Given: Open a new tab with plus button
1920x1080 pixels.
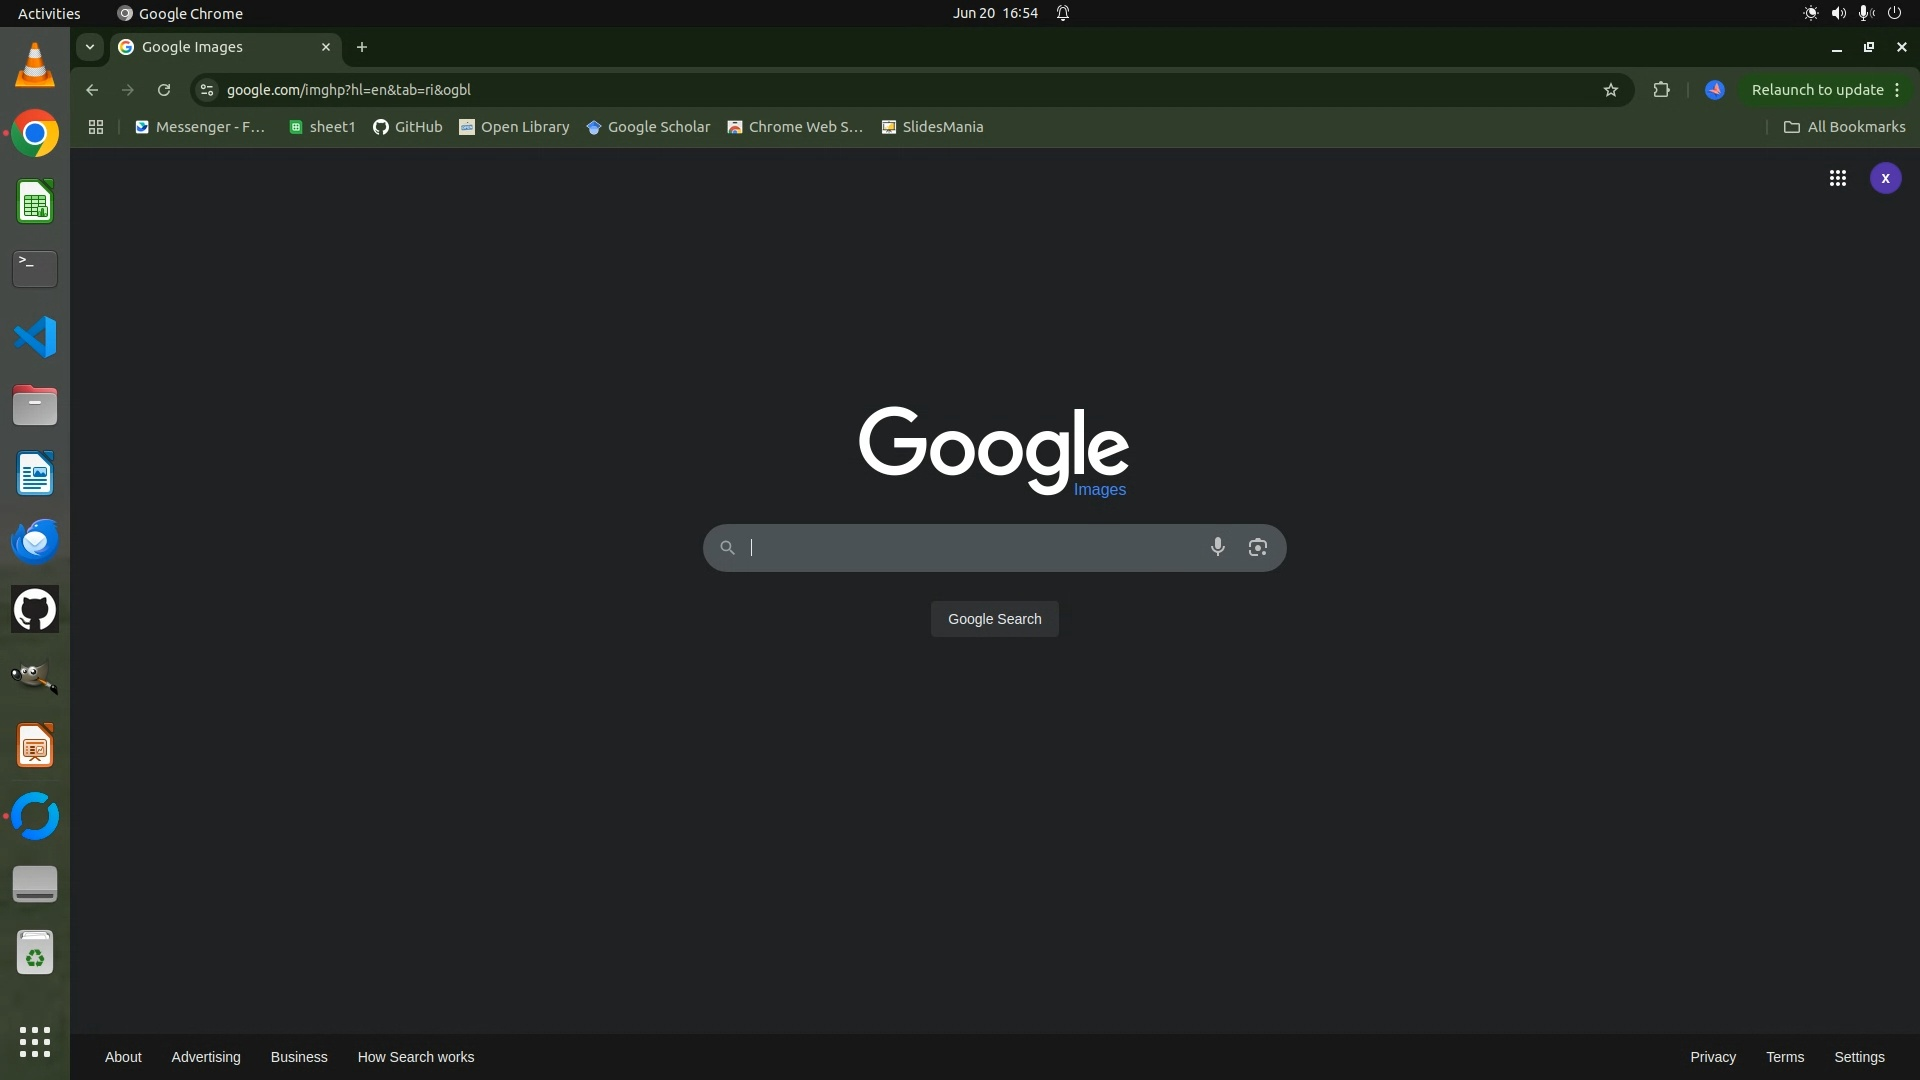Looking at the screenshot, I should pos(362,47).
